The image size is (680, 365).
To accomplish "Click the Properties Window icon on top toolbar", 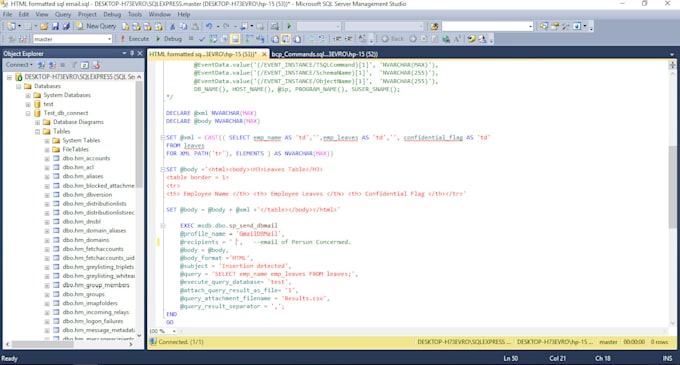I will [555, 26].
